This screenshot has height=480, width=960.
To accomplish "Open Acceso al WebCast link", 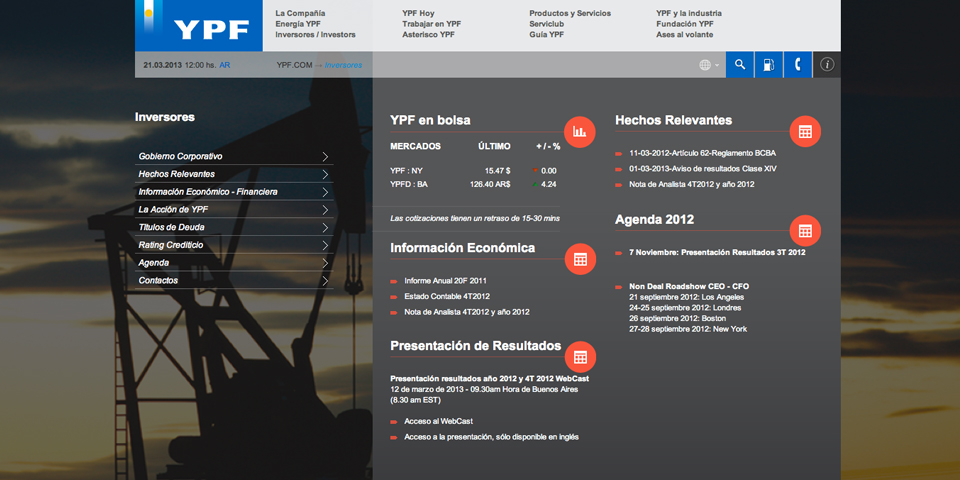I will (438, 421).
